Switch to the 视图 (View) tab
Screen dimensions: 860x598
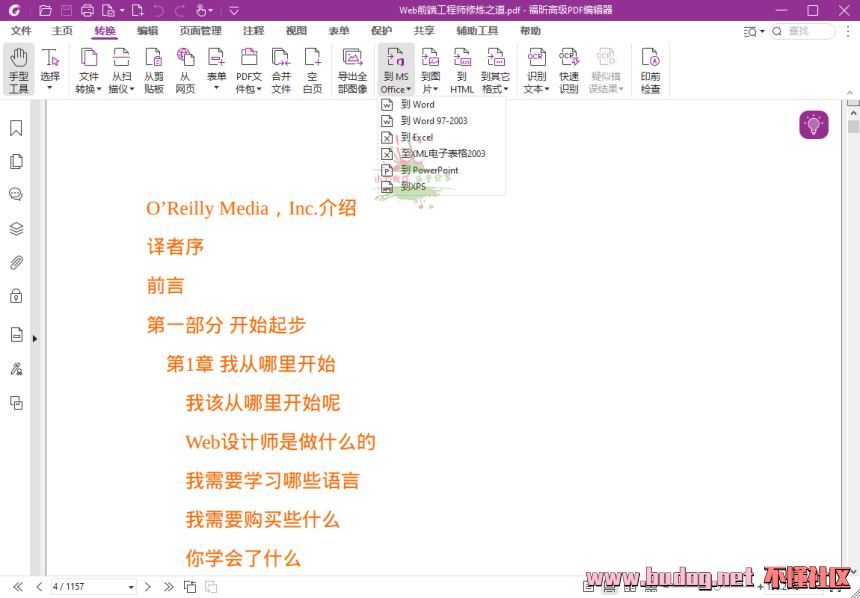[296, 31]
